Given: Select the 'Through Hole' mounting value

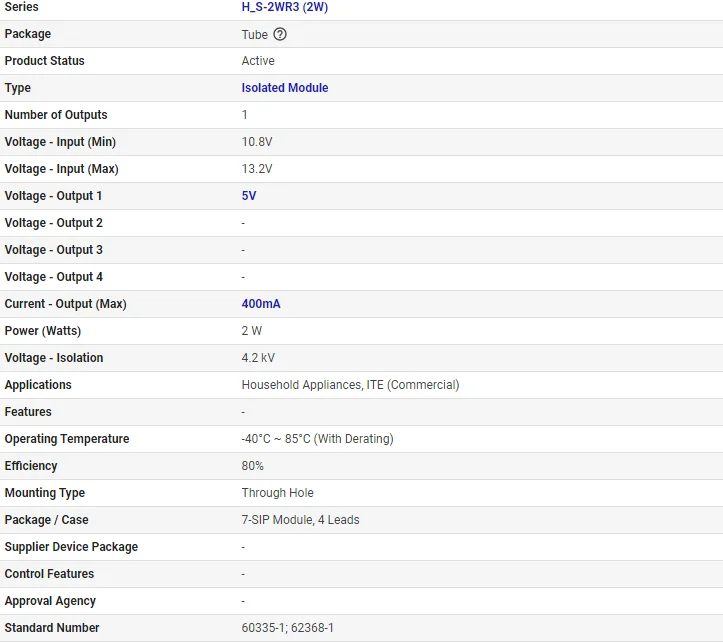Looking at the screenshot, I should coord(278,493).
